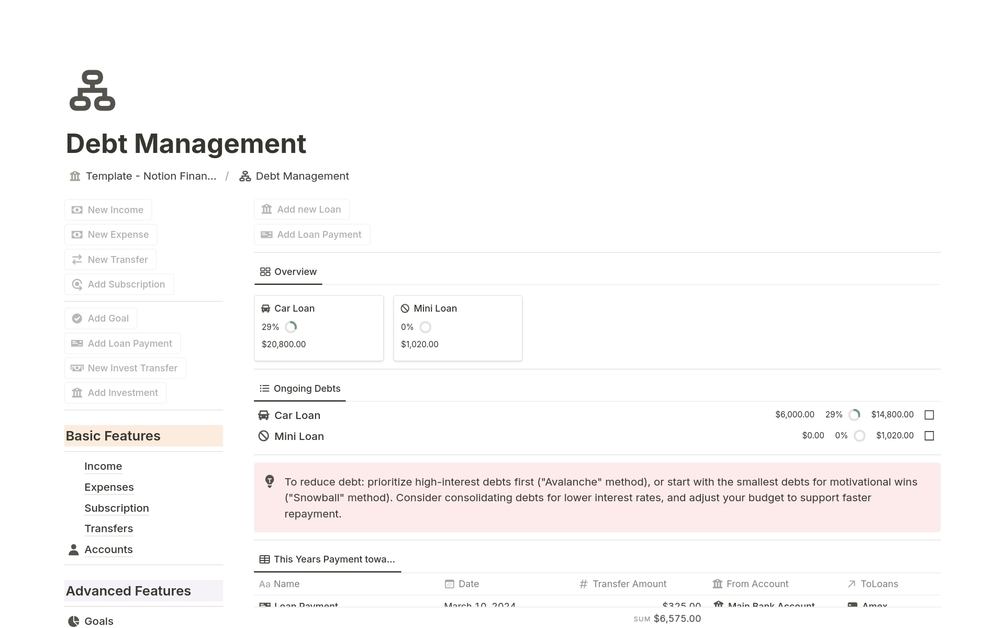Open the Transfers page link
The image size is (1005, 628).
pyautogui.click(x=109, y=529)
